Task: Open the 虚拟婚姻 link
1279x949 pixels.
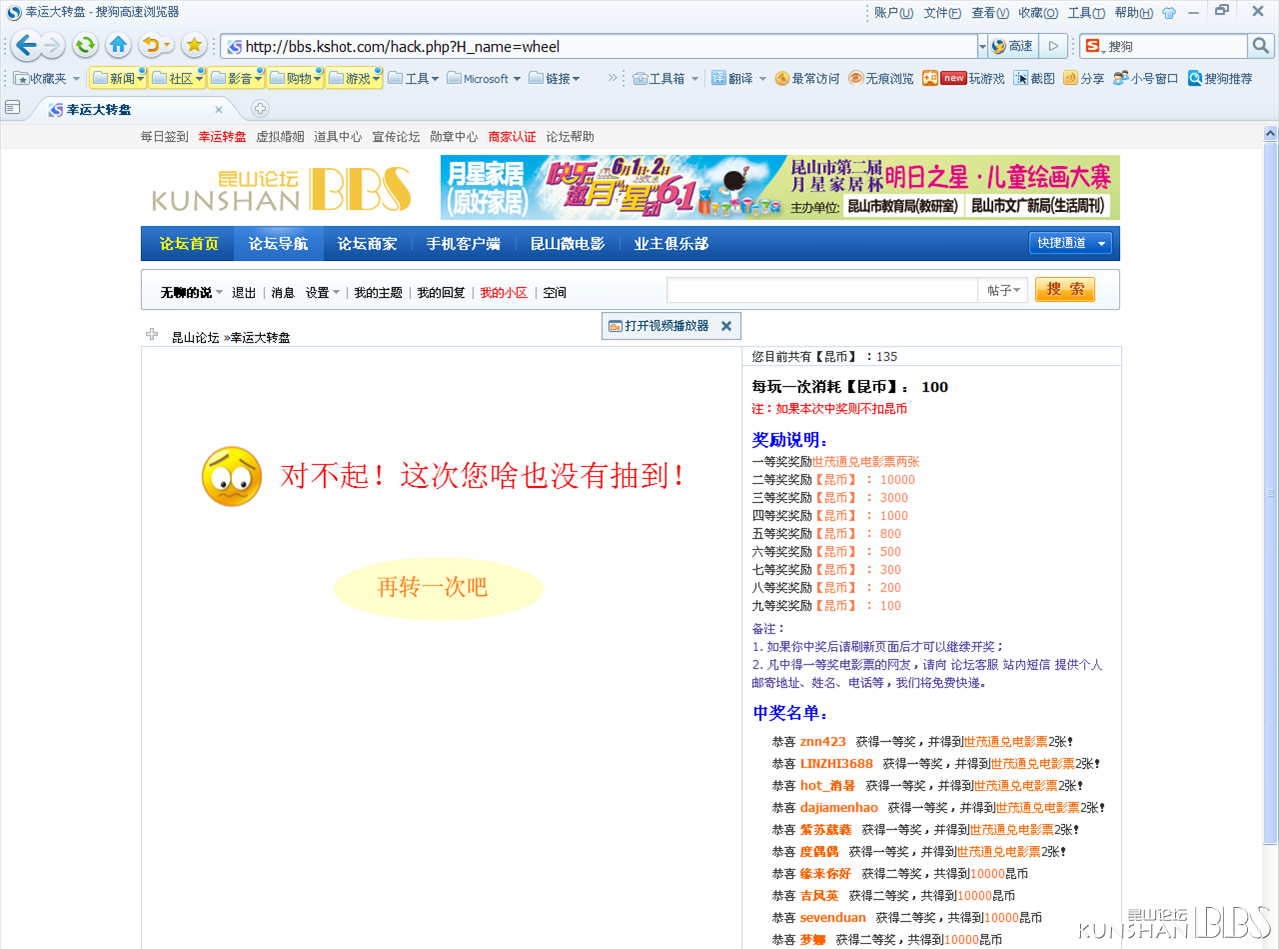Action: 280,137
